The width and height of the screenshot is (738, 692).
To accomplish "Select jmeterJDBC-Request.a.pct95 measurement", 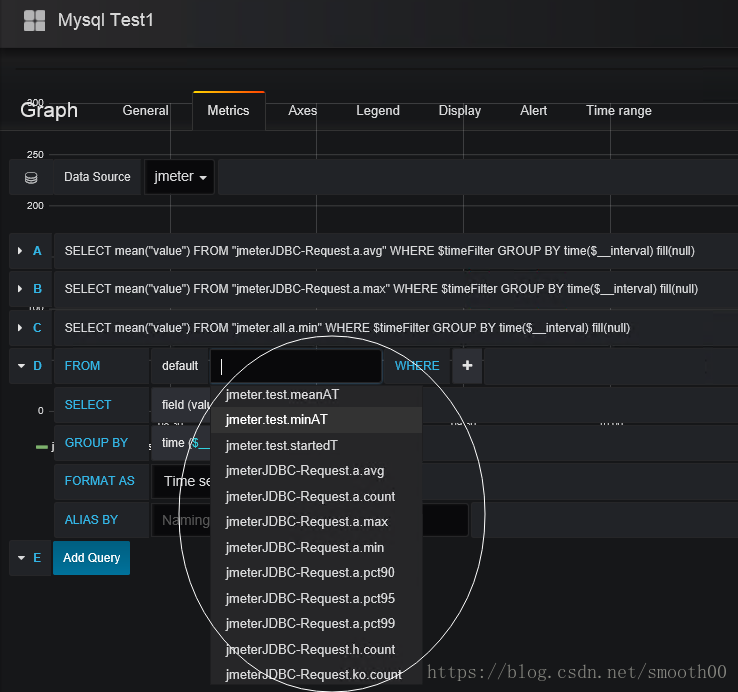I will click(x=316, y=598).
